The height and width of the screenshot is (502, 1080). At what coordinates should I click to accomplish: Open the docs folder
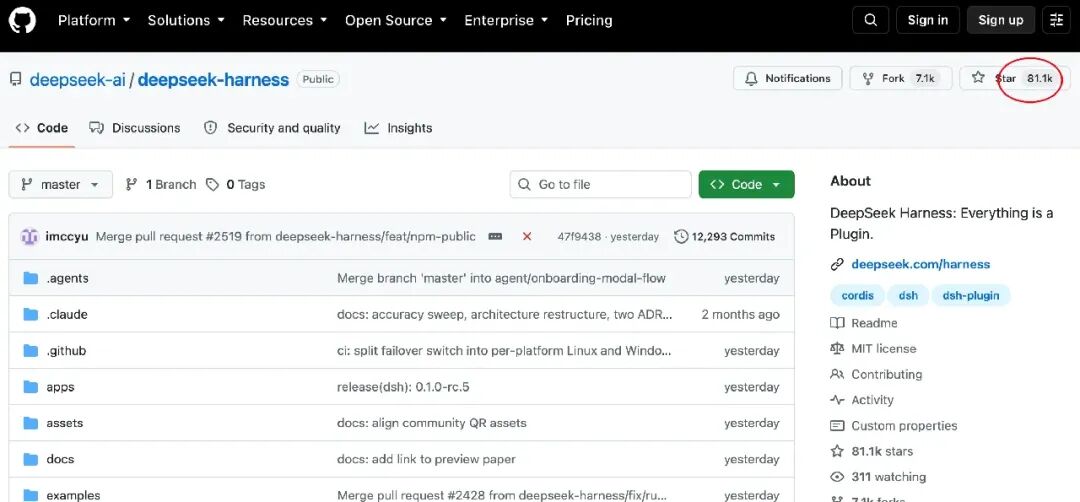pos(60,459)
